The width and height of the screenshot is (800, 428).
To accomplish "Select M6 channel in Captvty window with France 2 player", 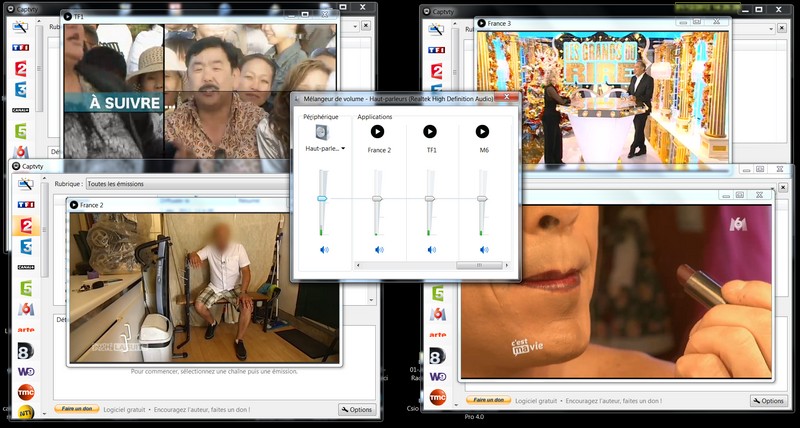I will (26, 309).
